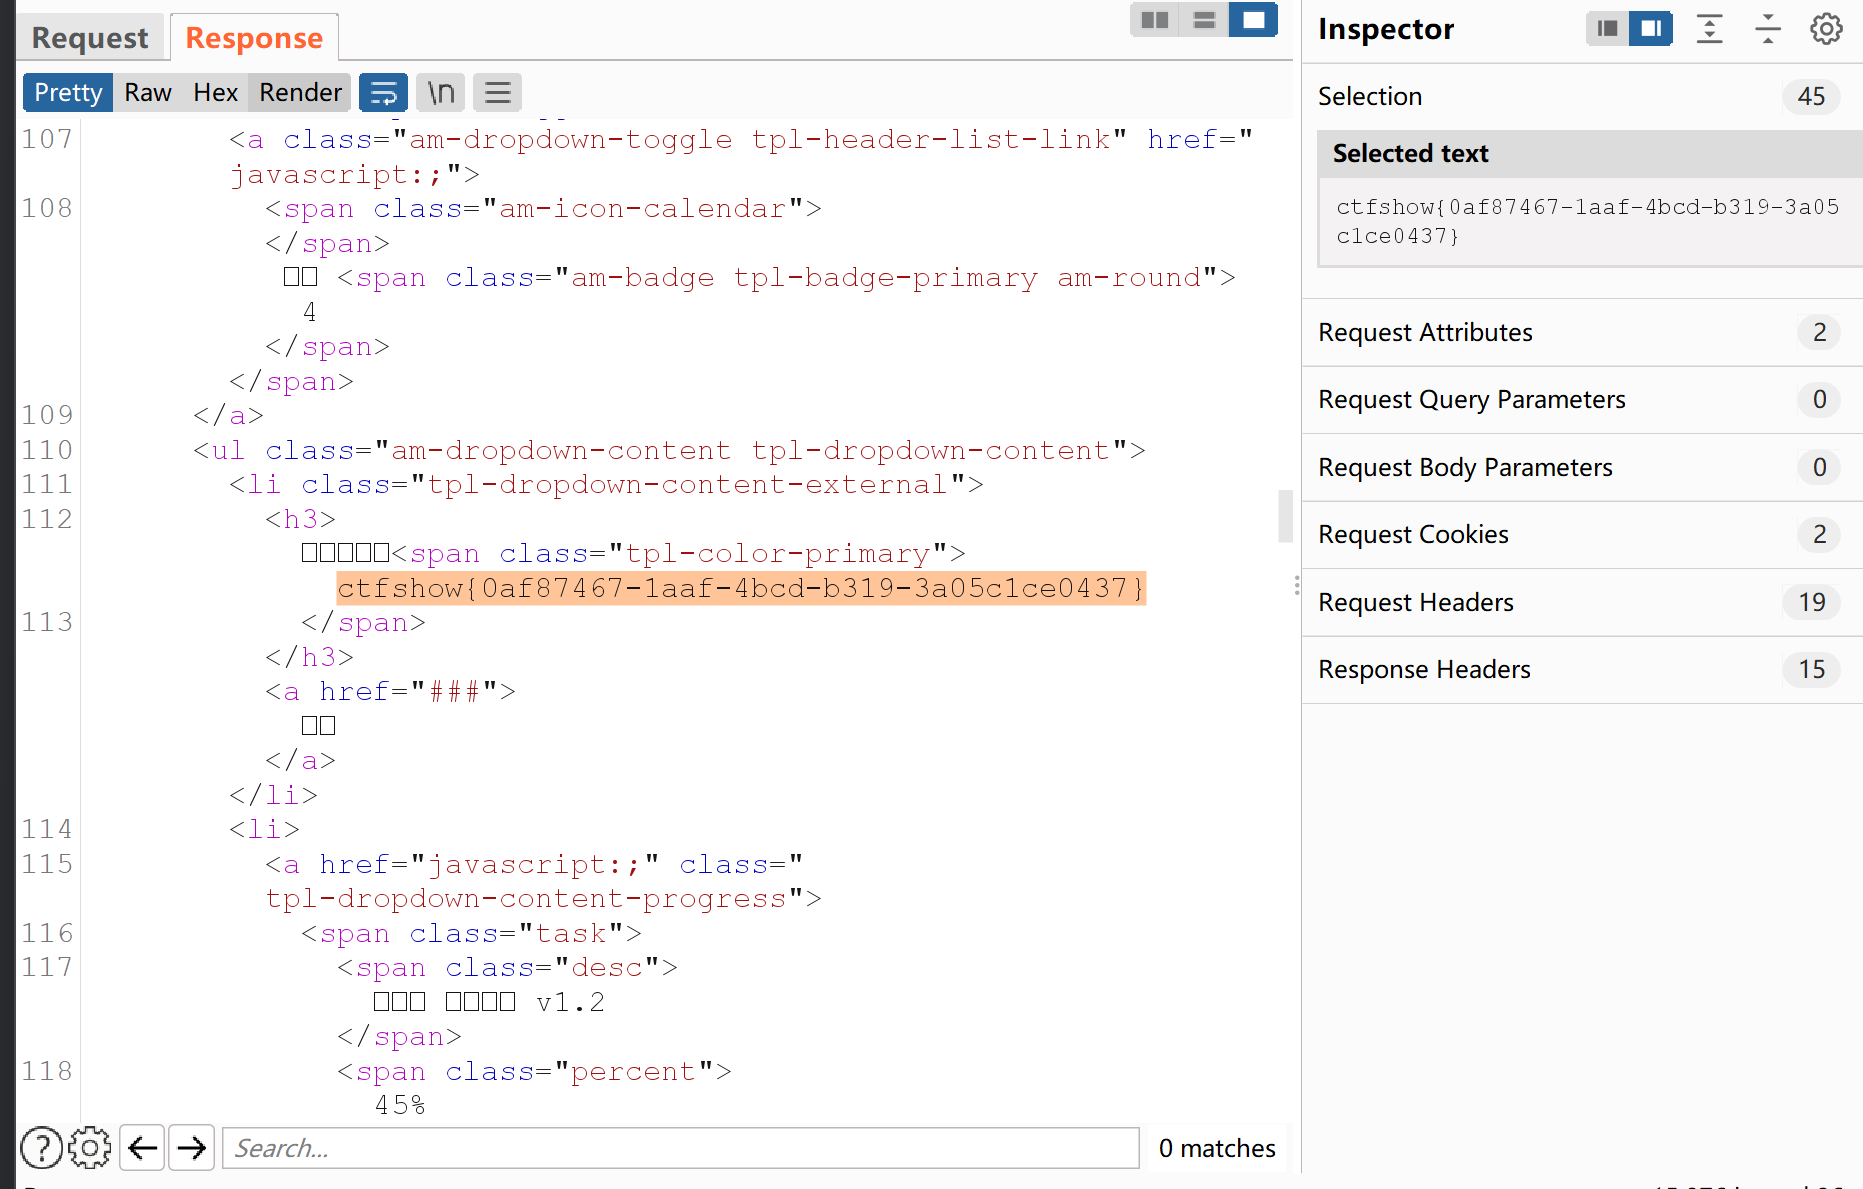Click the Inspector collapse all sections icon
The width and height of the screenshot is (1863, 1189).
tap(1767, 29)
